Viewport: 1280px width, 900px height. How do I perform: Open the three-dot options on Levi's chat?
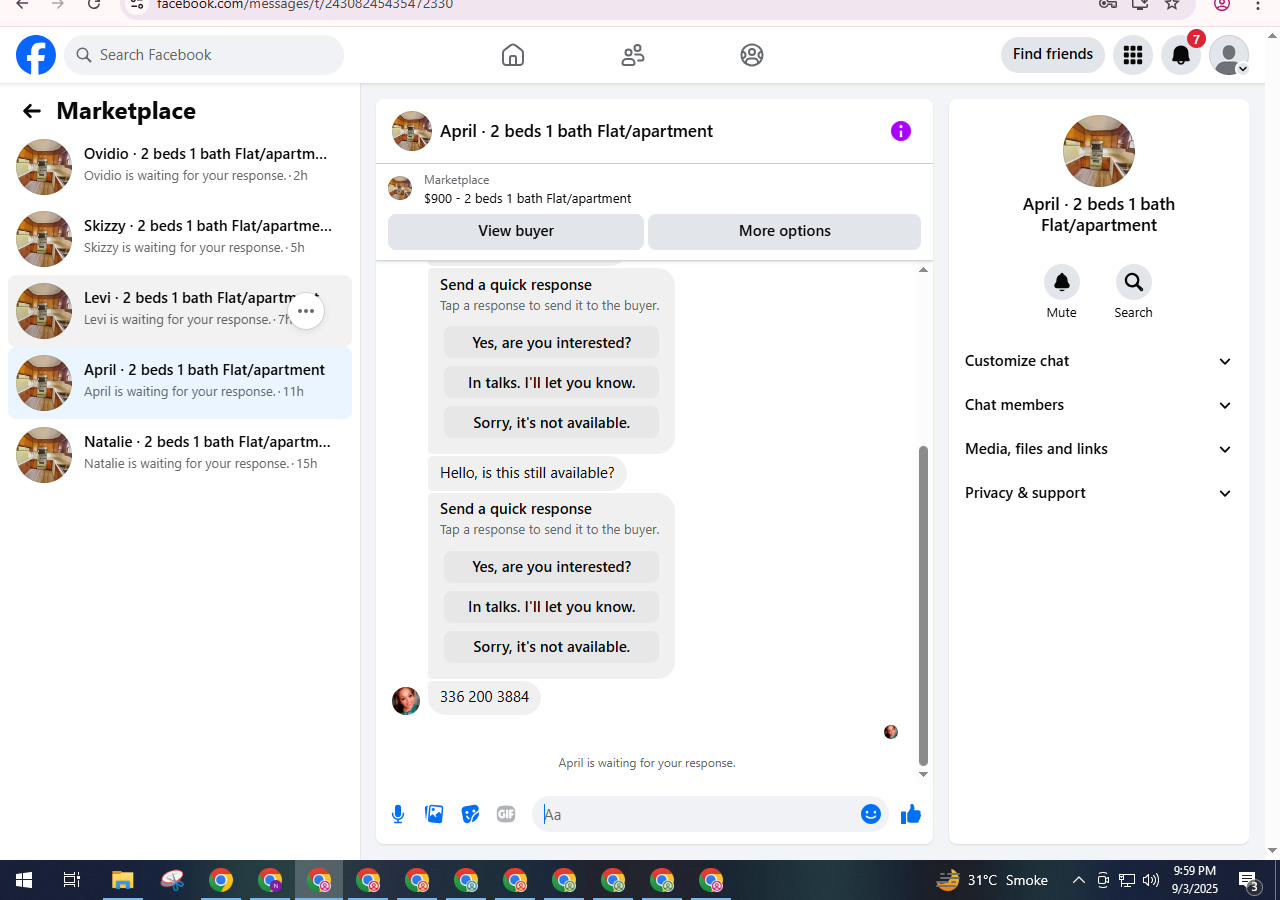pyautogui.click(x=306, y=311)
